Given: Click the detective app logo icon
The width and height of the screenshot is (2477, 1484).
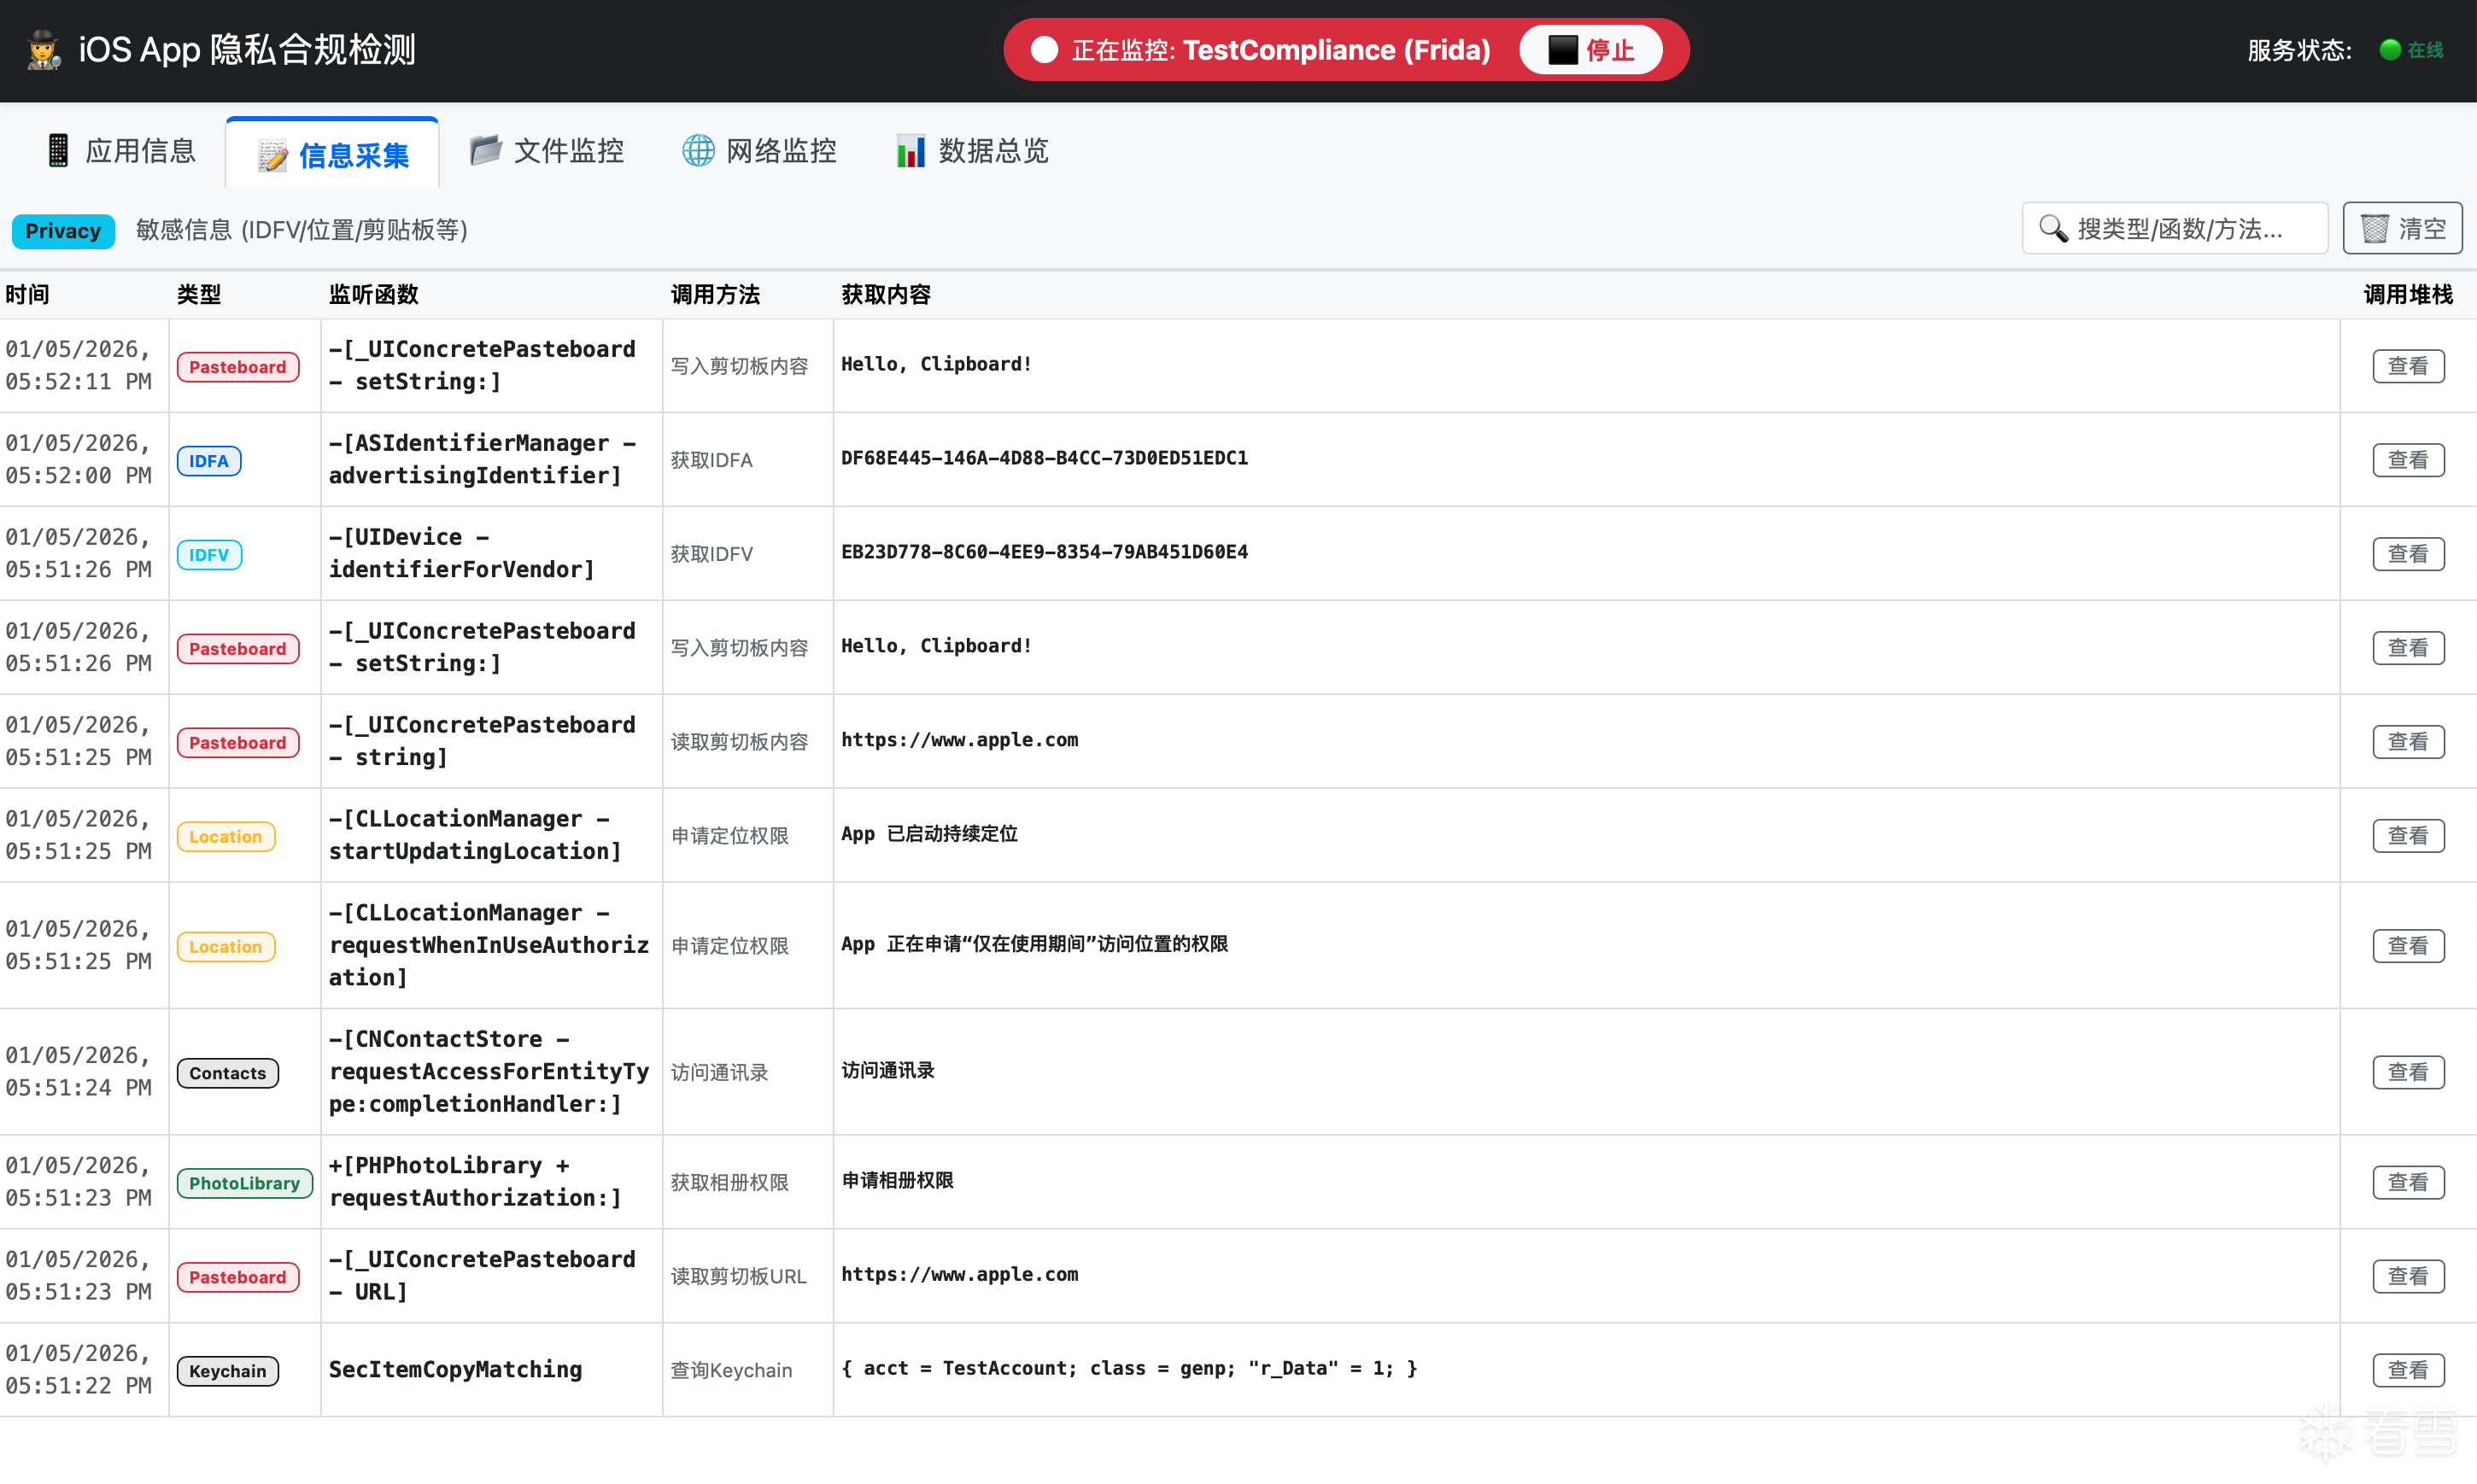Looking at the screenshot, I should coord(43,50).
